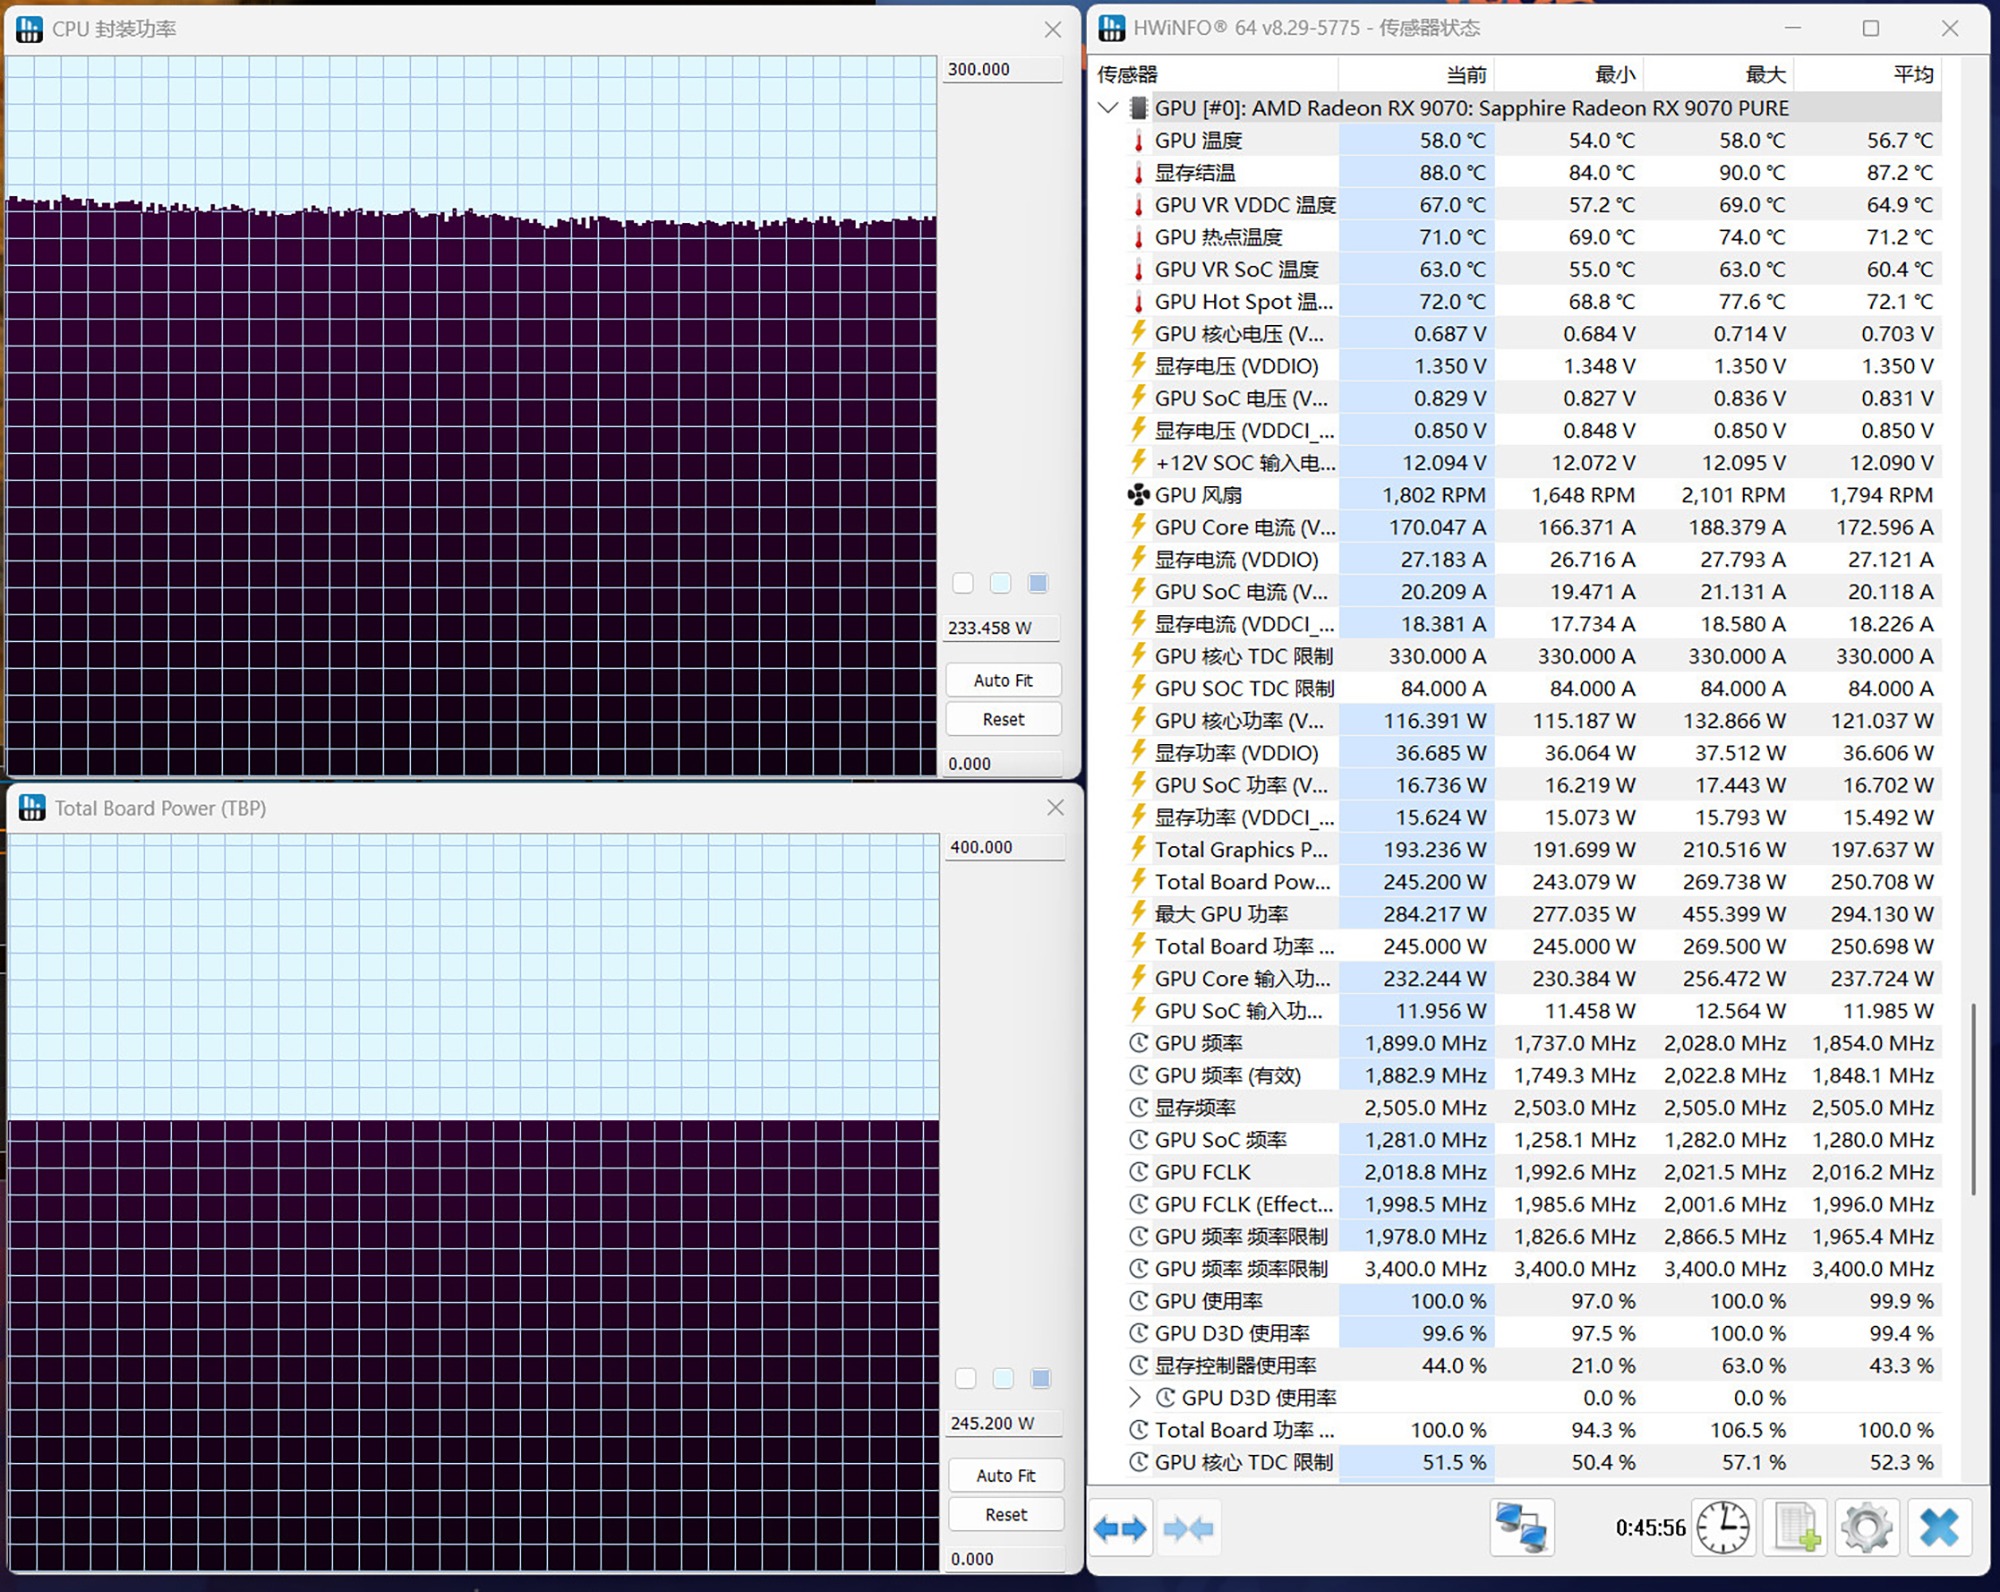Click the clock reset timer icon

[x=1723, y=1528]
